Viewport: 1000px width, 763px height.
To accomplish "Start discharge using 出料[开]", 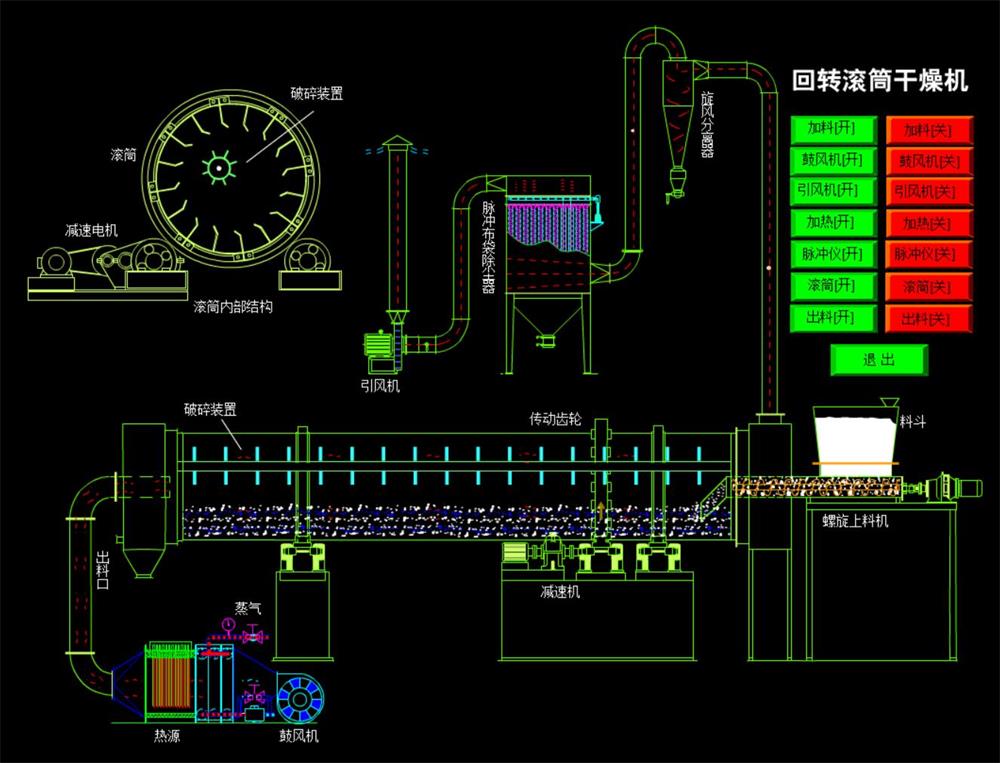I will [833, 318].
